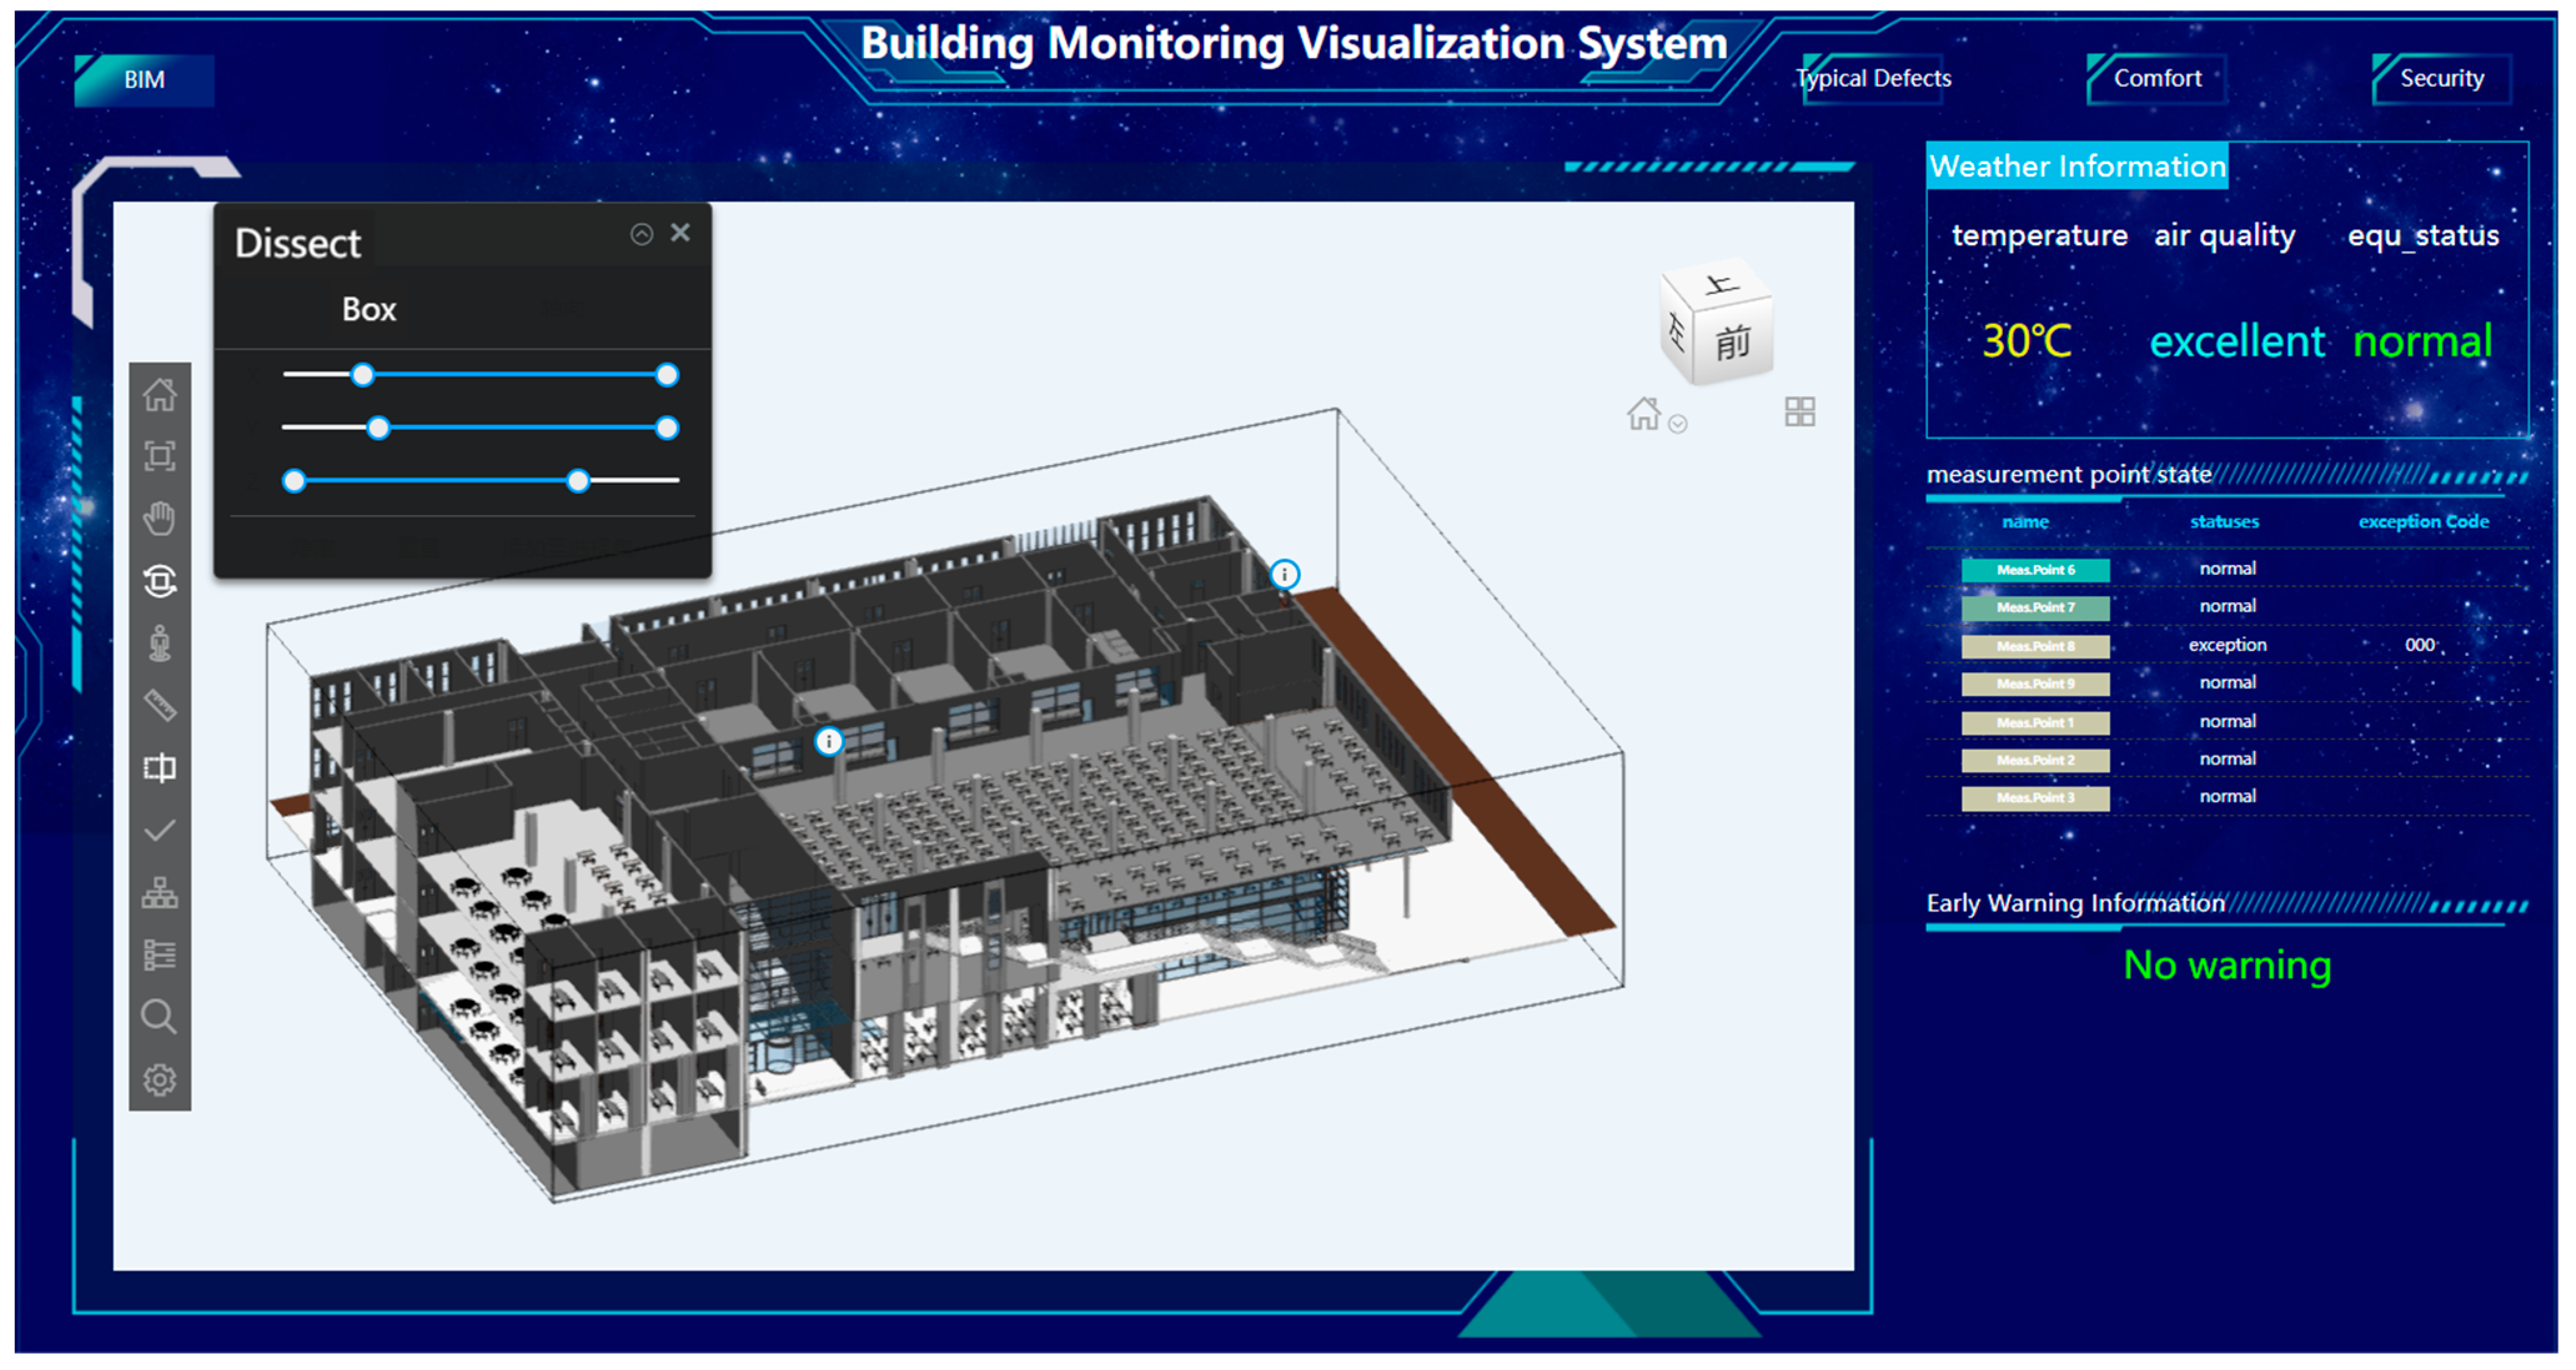The width and height of the screenshot is (2576, 1370).
Task: Click the BIM button
Action: point(144,80)
